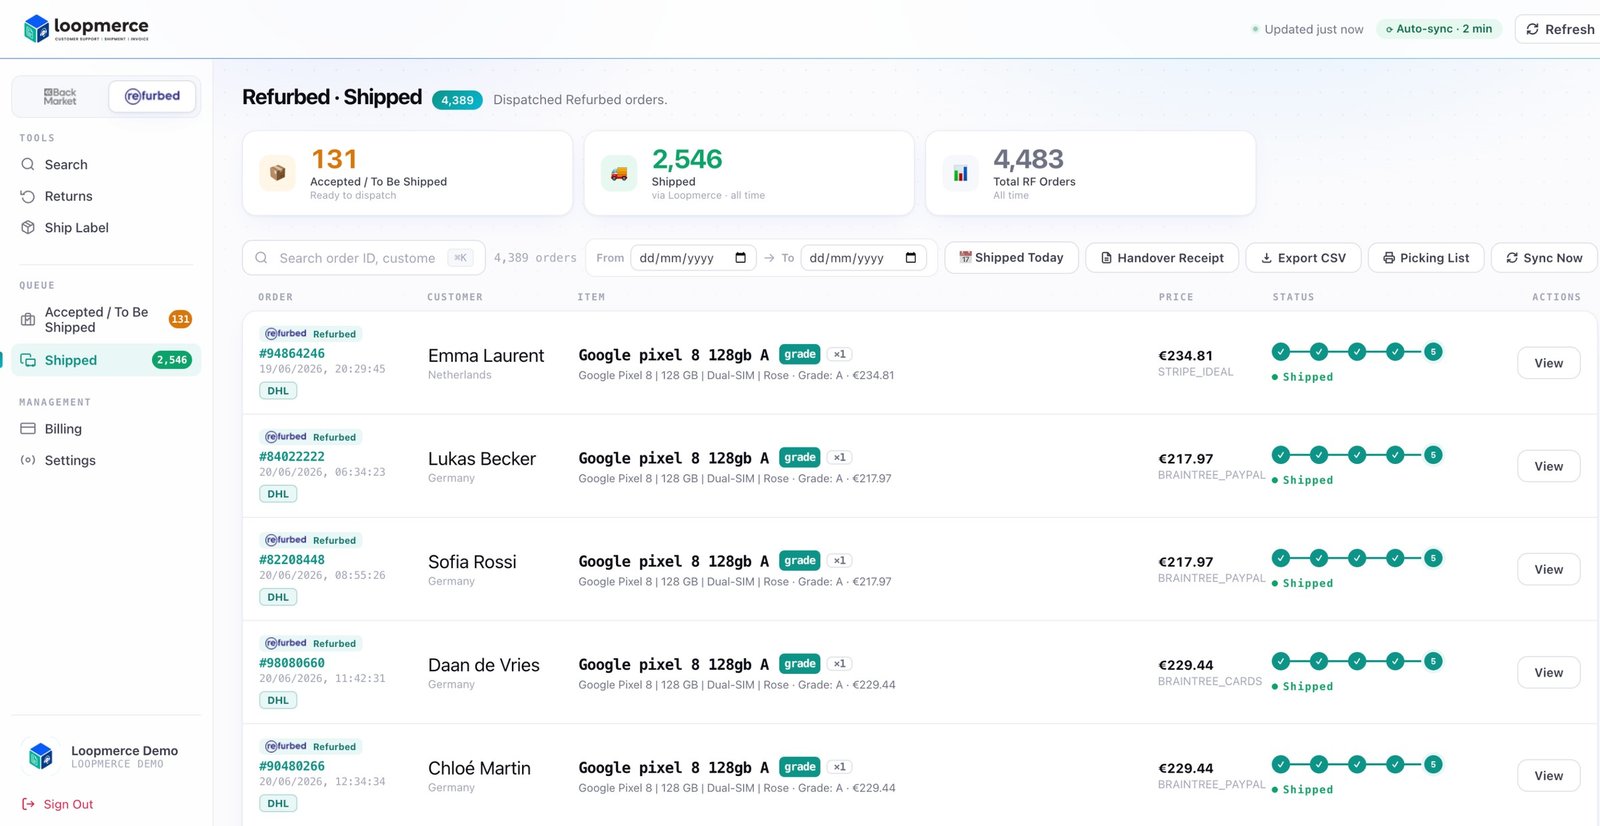Click the grade tag on Lukas Becker's item
The height and width of the screenshot is (826, 1600).
coord(799,457)
